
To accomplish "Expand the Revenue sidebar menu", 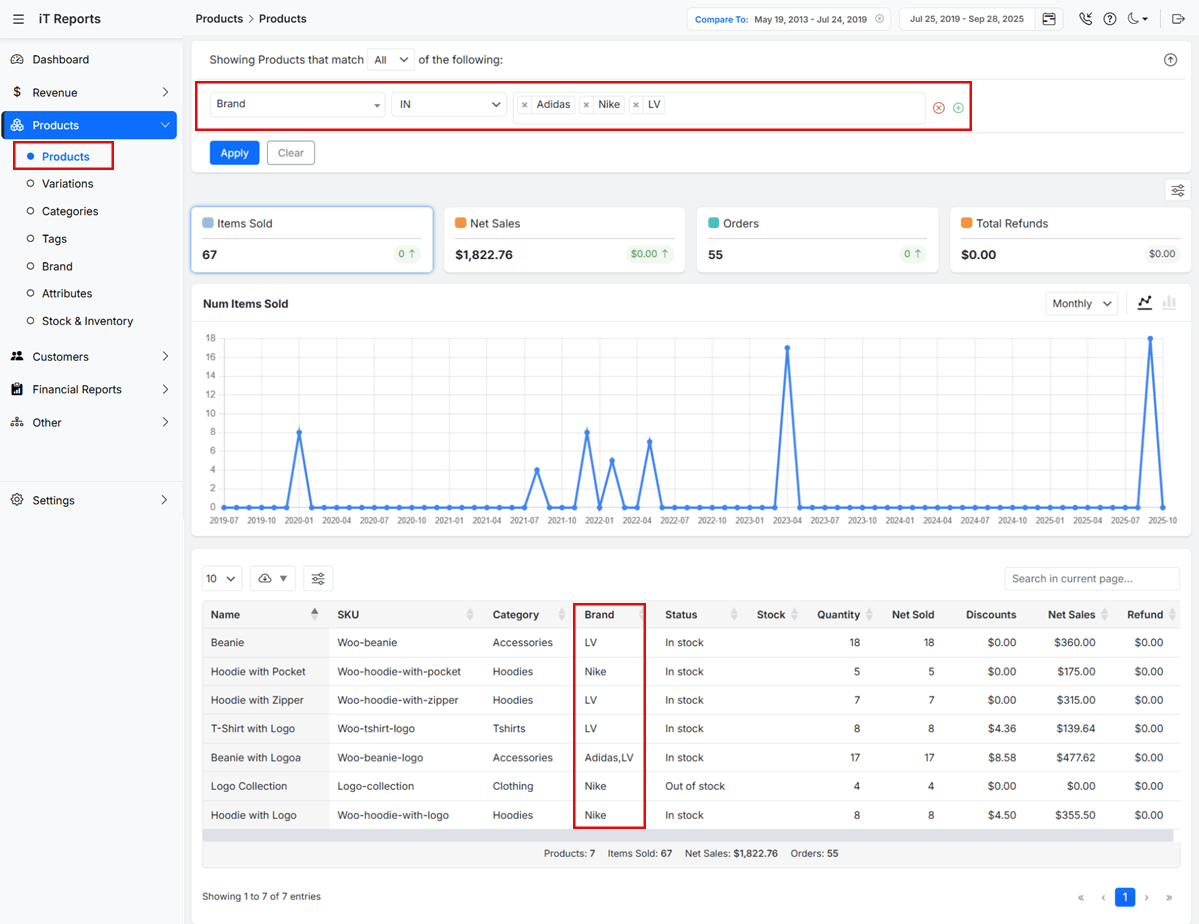I will (90, 92).
